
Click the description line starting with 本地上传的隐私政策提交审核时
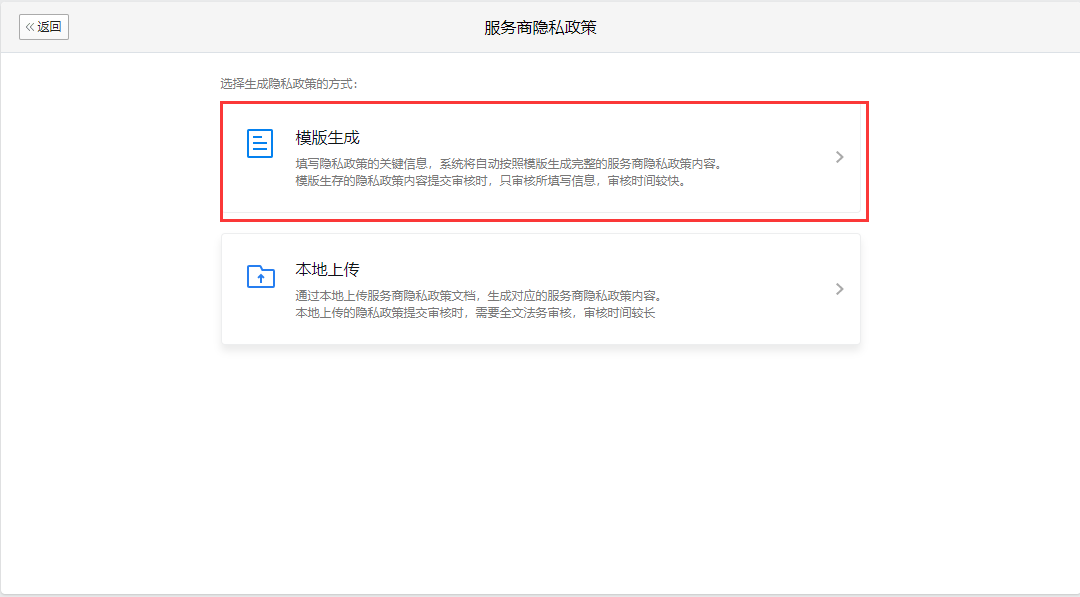pos(475,313)
